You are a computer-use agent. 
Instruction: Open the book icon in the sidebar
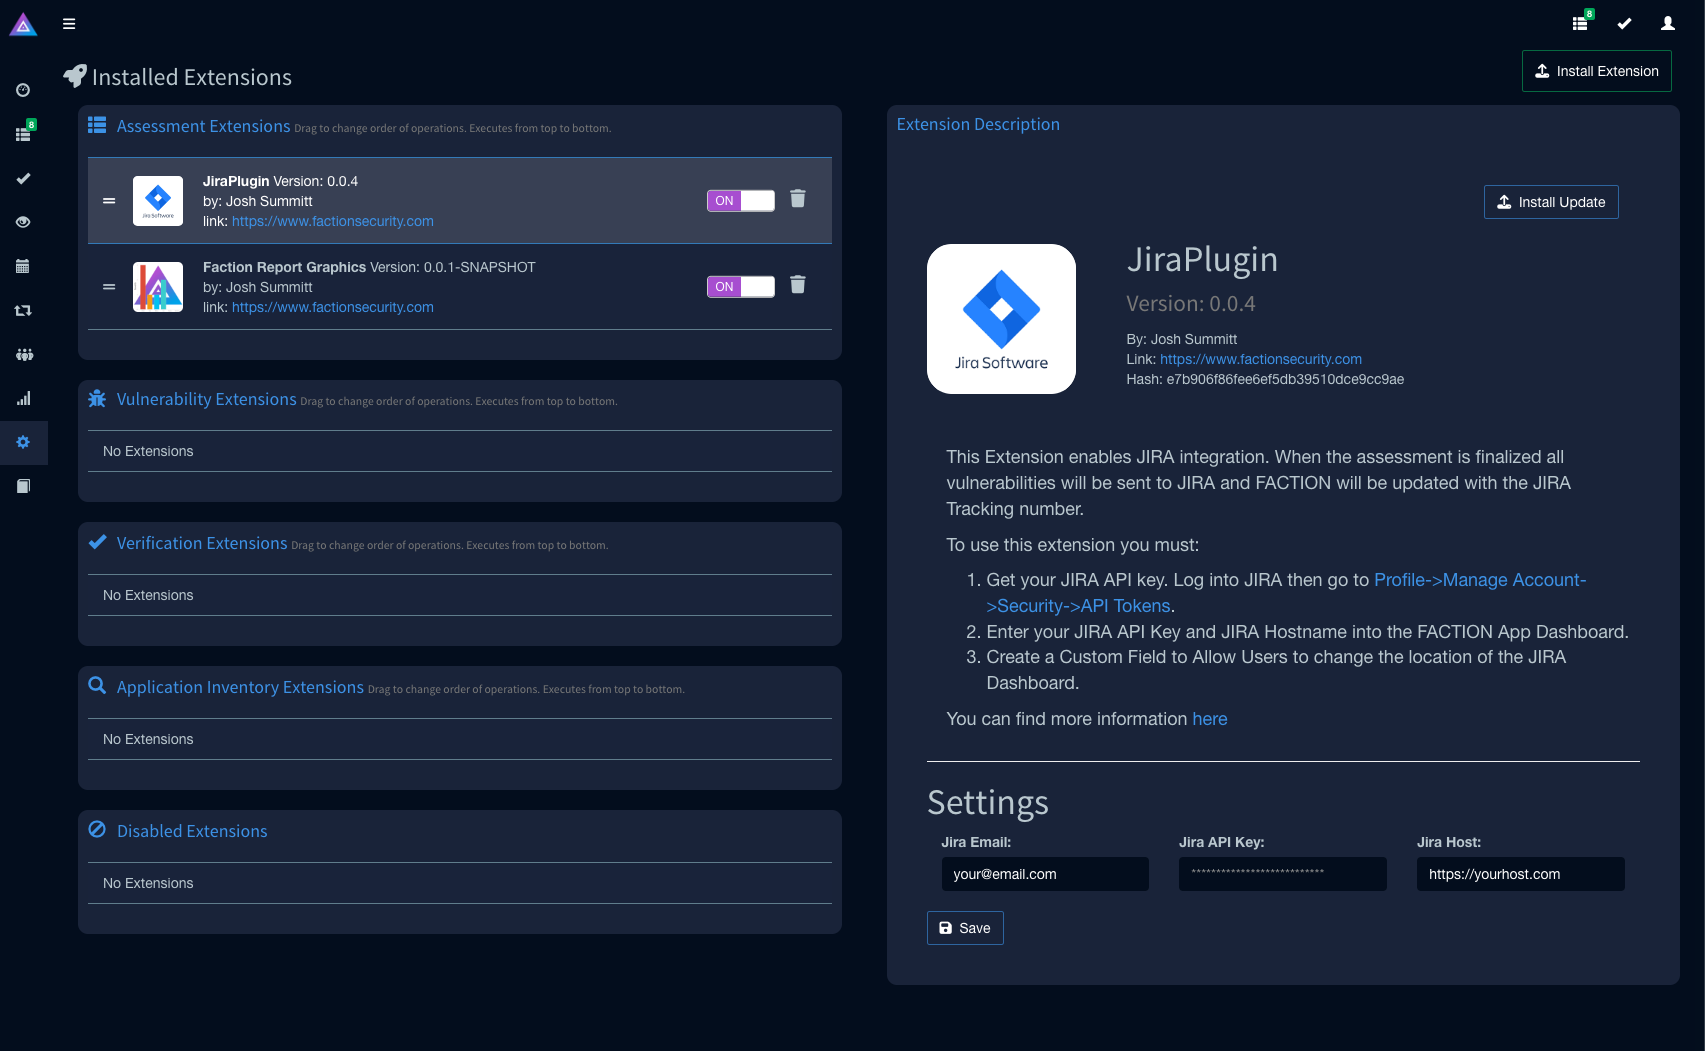pos(23,486)
